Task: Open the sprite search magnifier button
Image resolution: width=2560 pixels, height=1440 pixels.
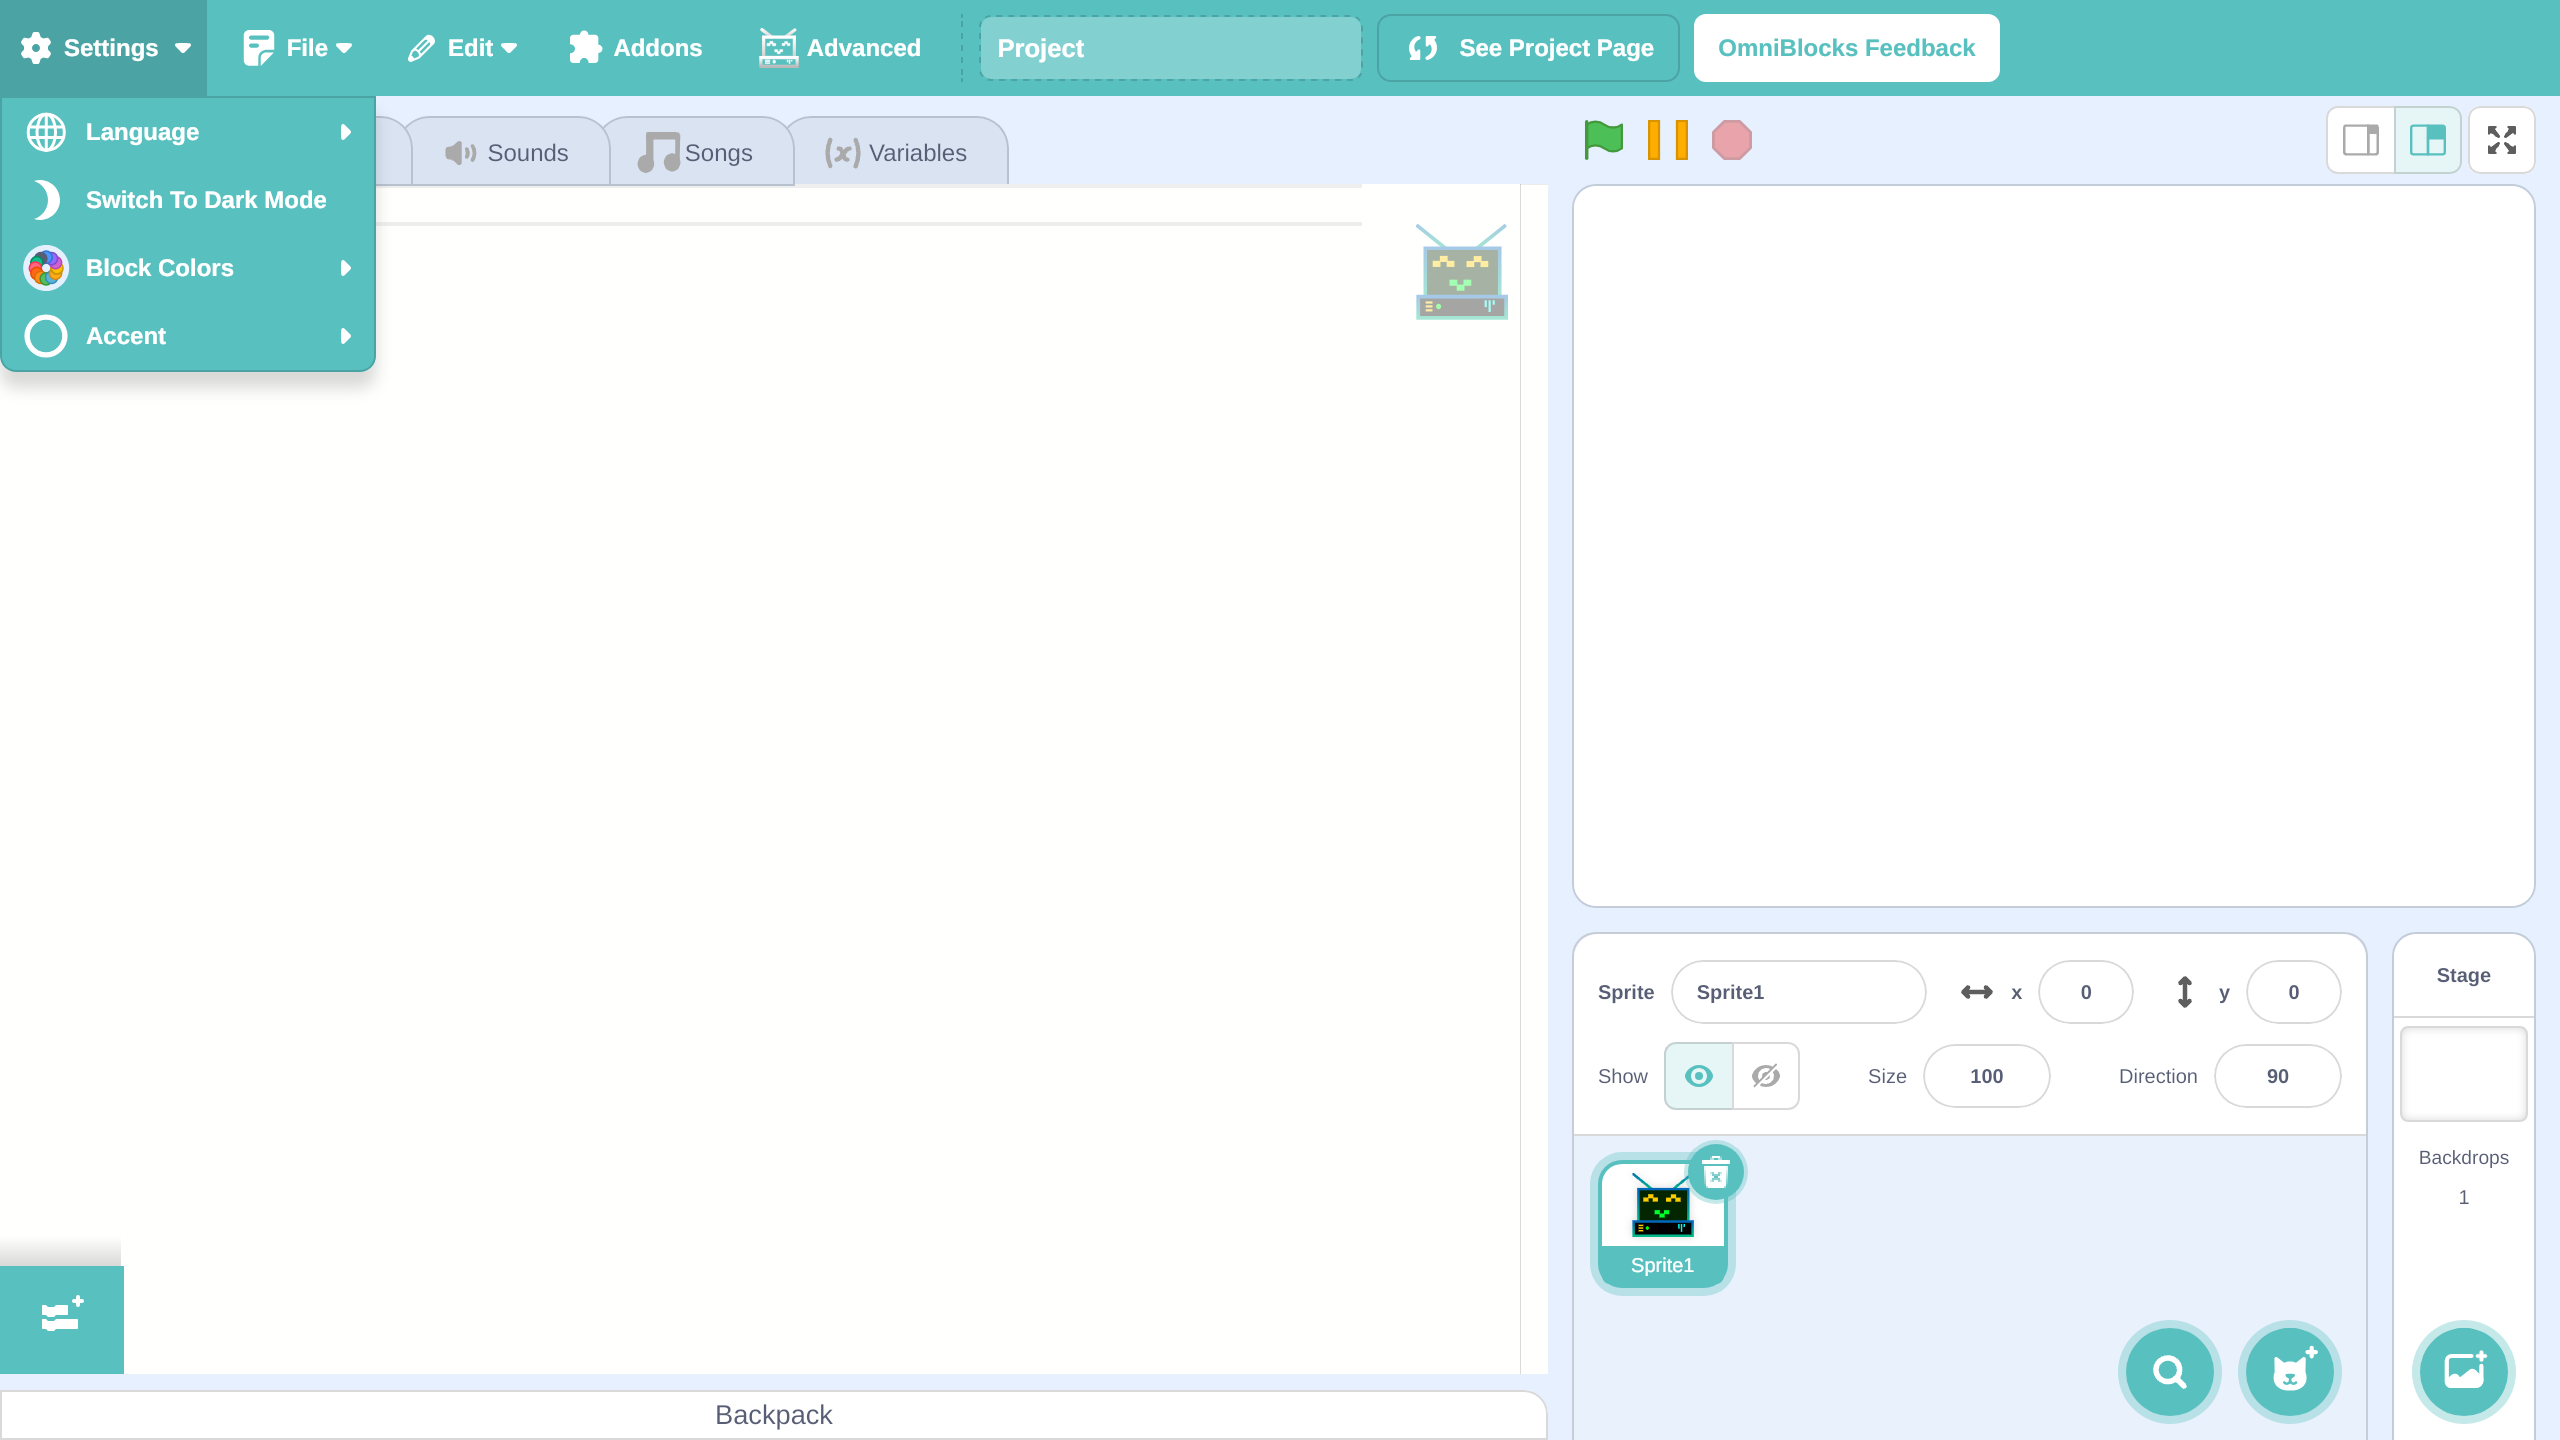Action: (2169, 1371)
